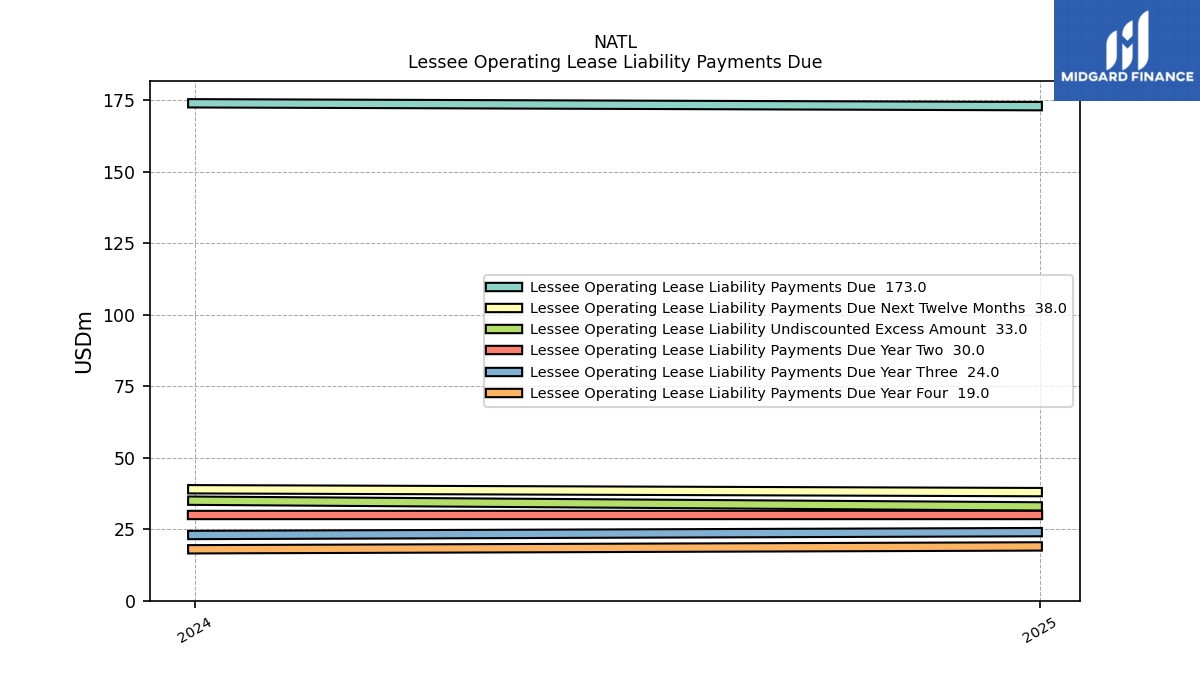Select legend entry 'Payments Due Year Two 30.0'
Image resolution: width=1200 pixels, height=675 pixels.
click(x=757, y=350)
